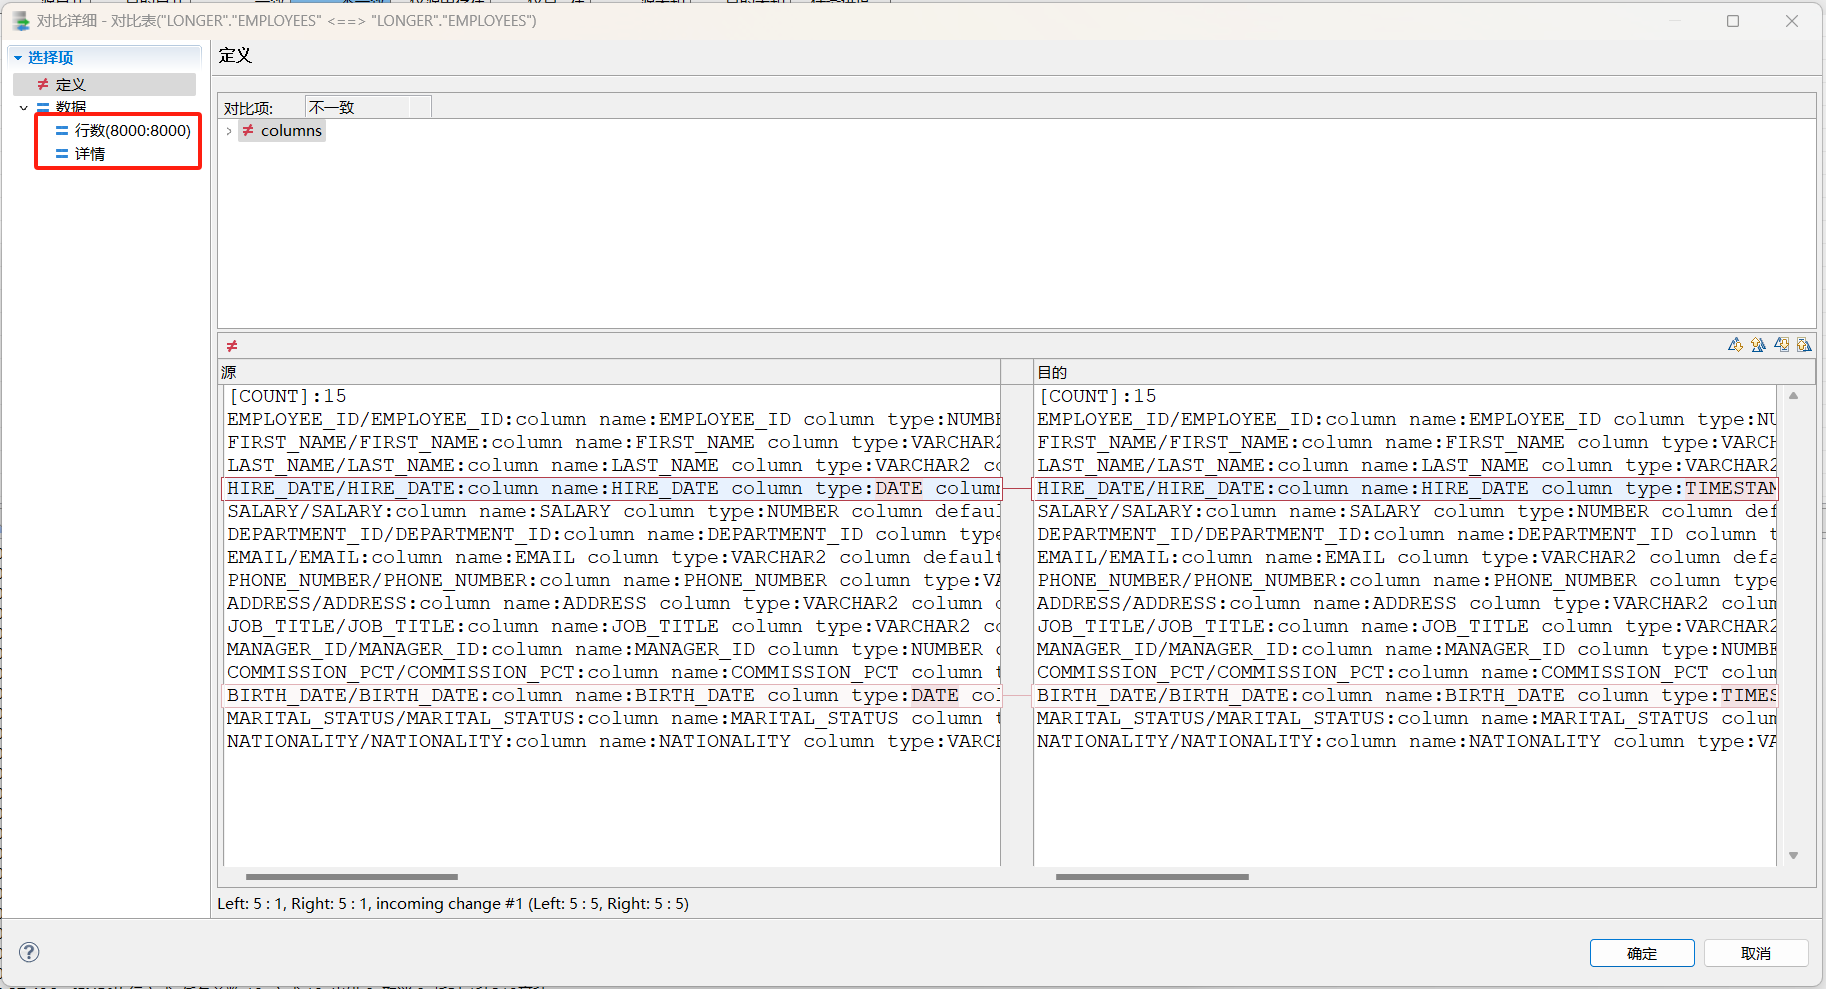Click the HIRE_DATE line in target pane
1826x989 pixels.
1406,489
